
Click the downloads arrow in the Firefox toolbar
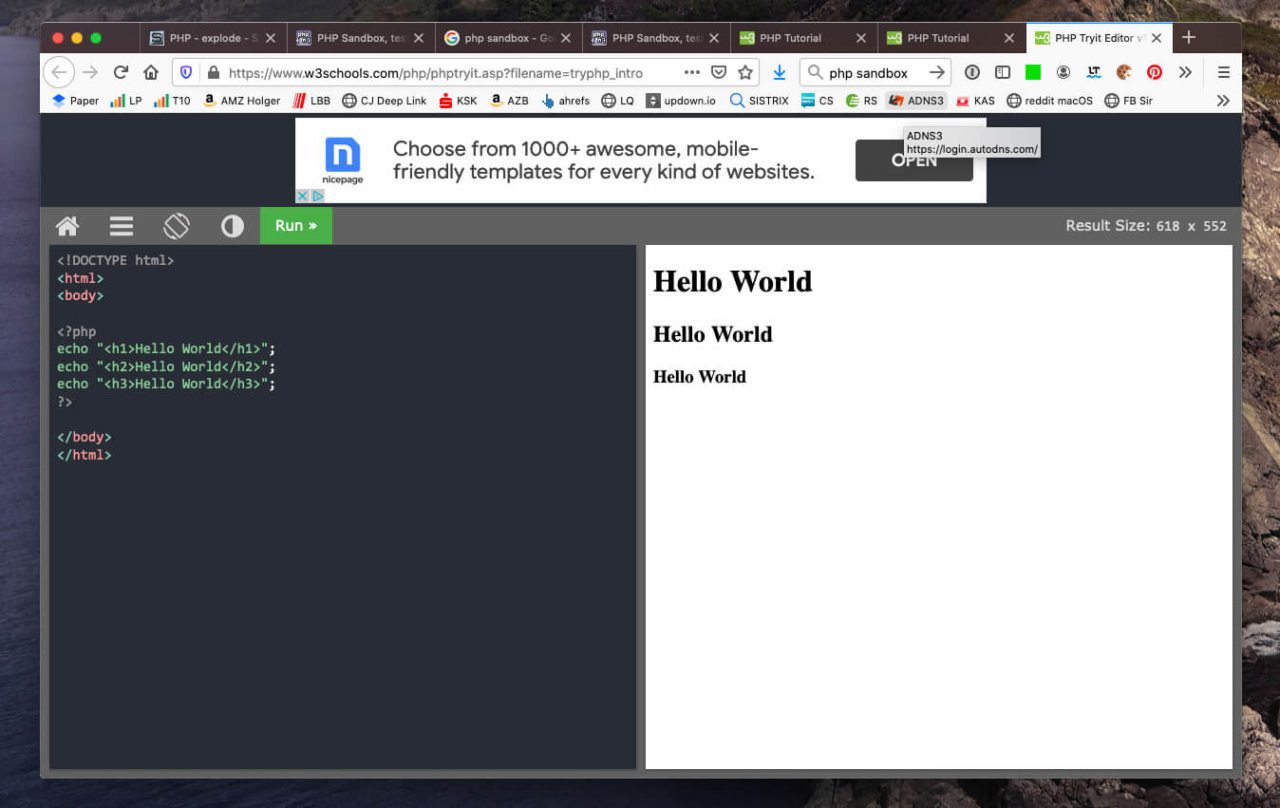tap(779, 72)
